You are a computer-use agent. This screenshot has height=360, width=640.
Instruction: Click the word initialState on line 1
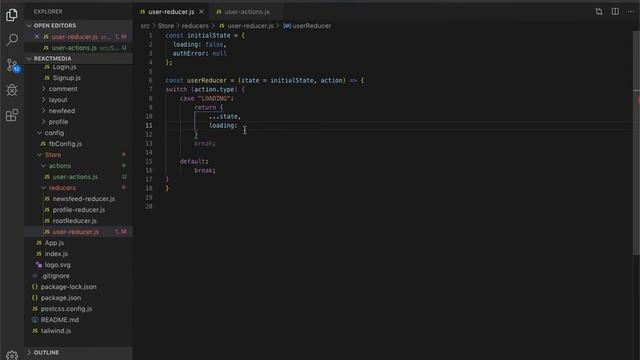pos(209,36)
